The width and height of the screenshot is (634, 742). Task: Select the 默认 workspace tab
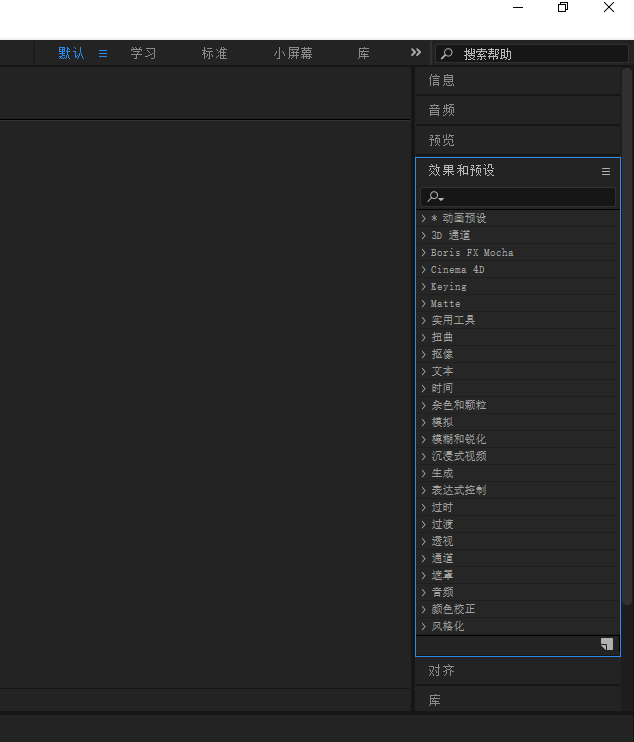[71, 53]
